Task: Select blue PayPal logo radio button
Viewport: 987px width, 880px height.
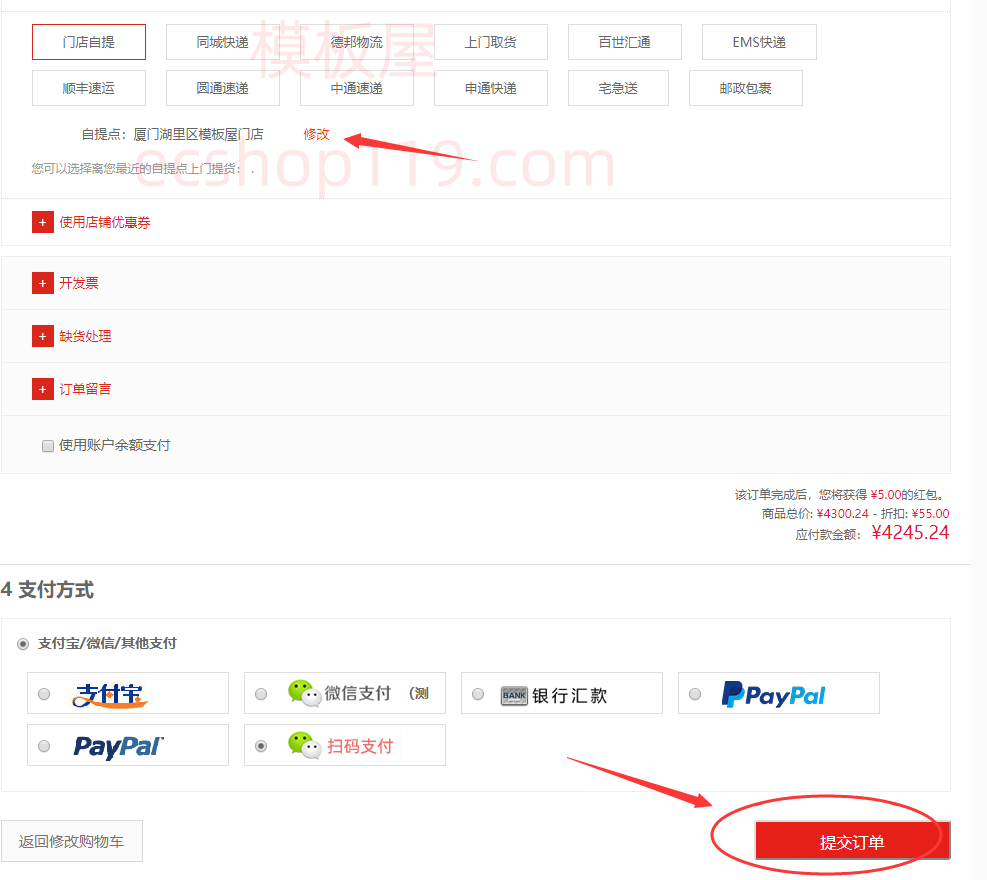Action: 695,694
